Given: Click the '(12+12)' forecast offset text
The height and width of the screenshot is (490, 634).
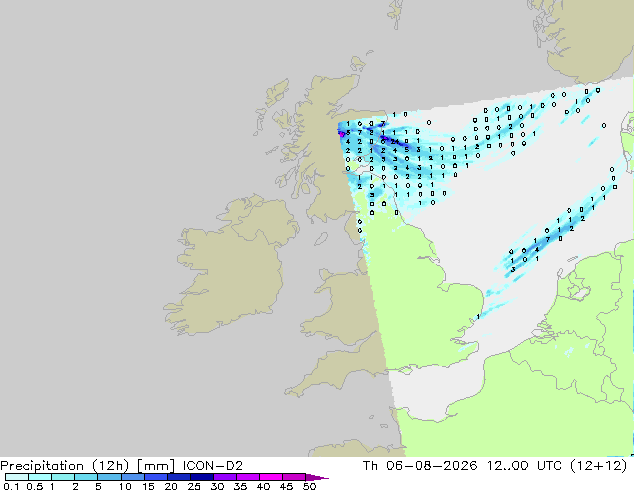Looking at the screenshot, I should point(598,466).
